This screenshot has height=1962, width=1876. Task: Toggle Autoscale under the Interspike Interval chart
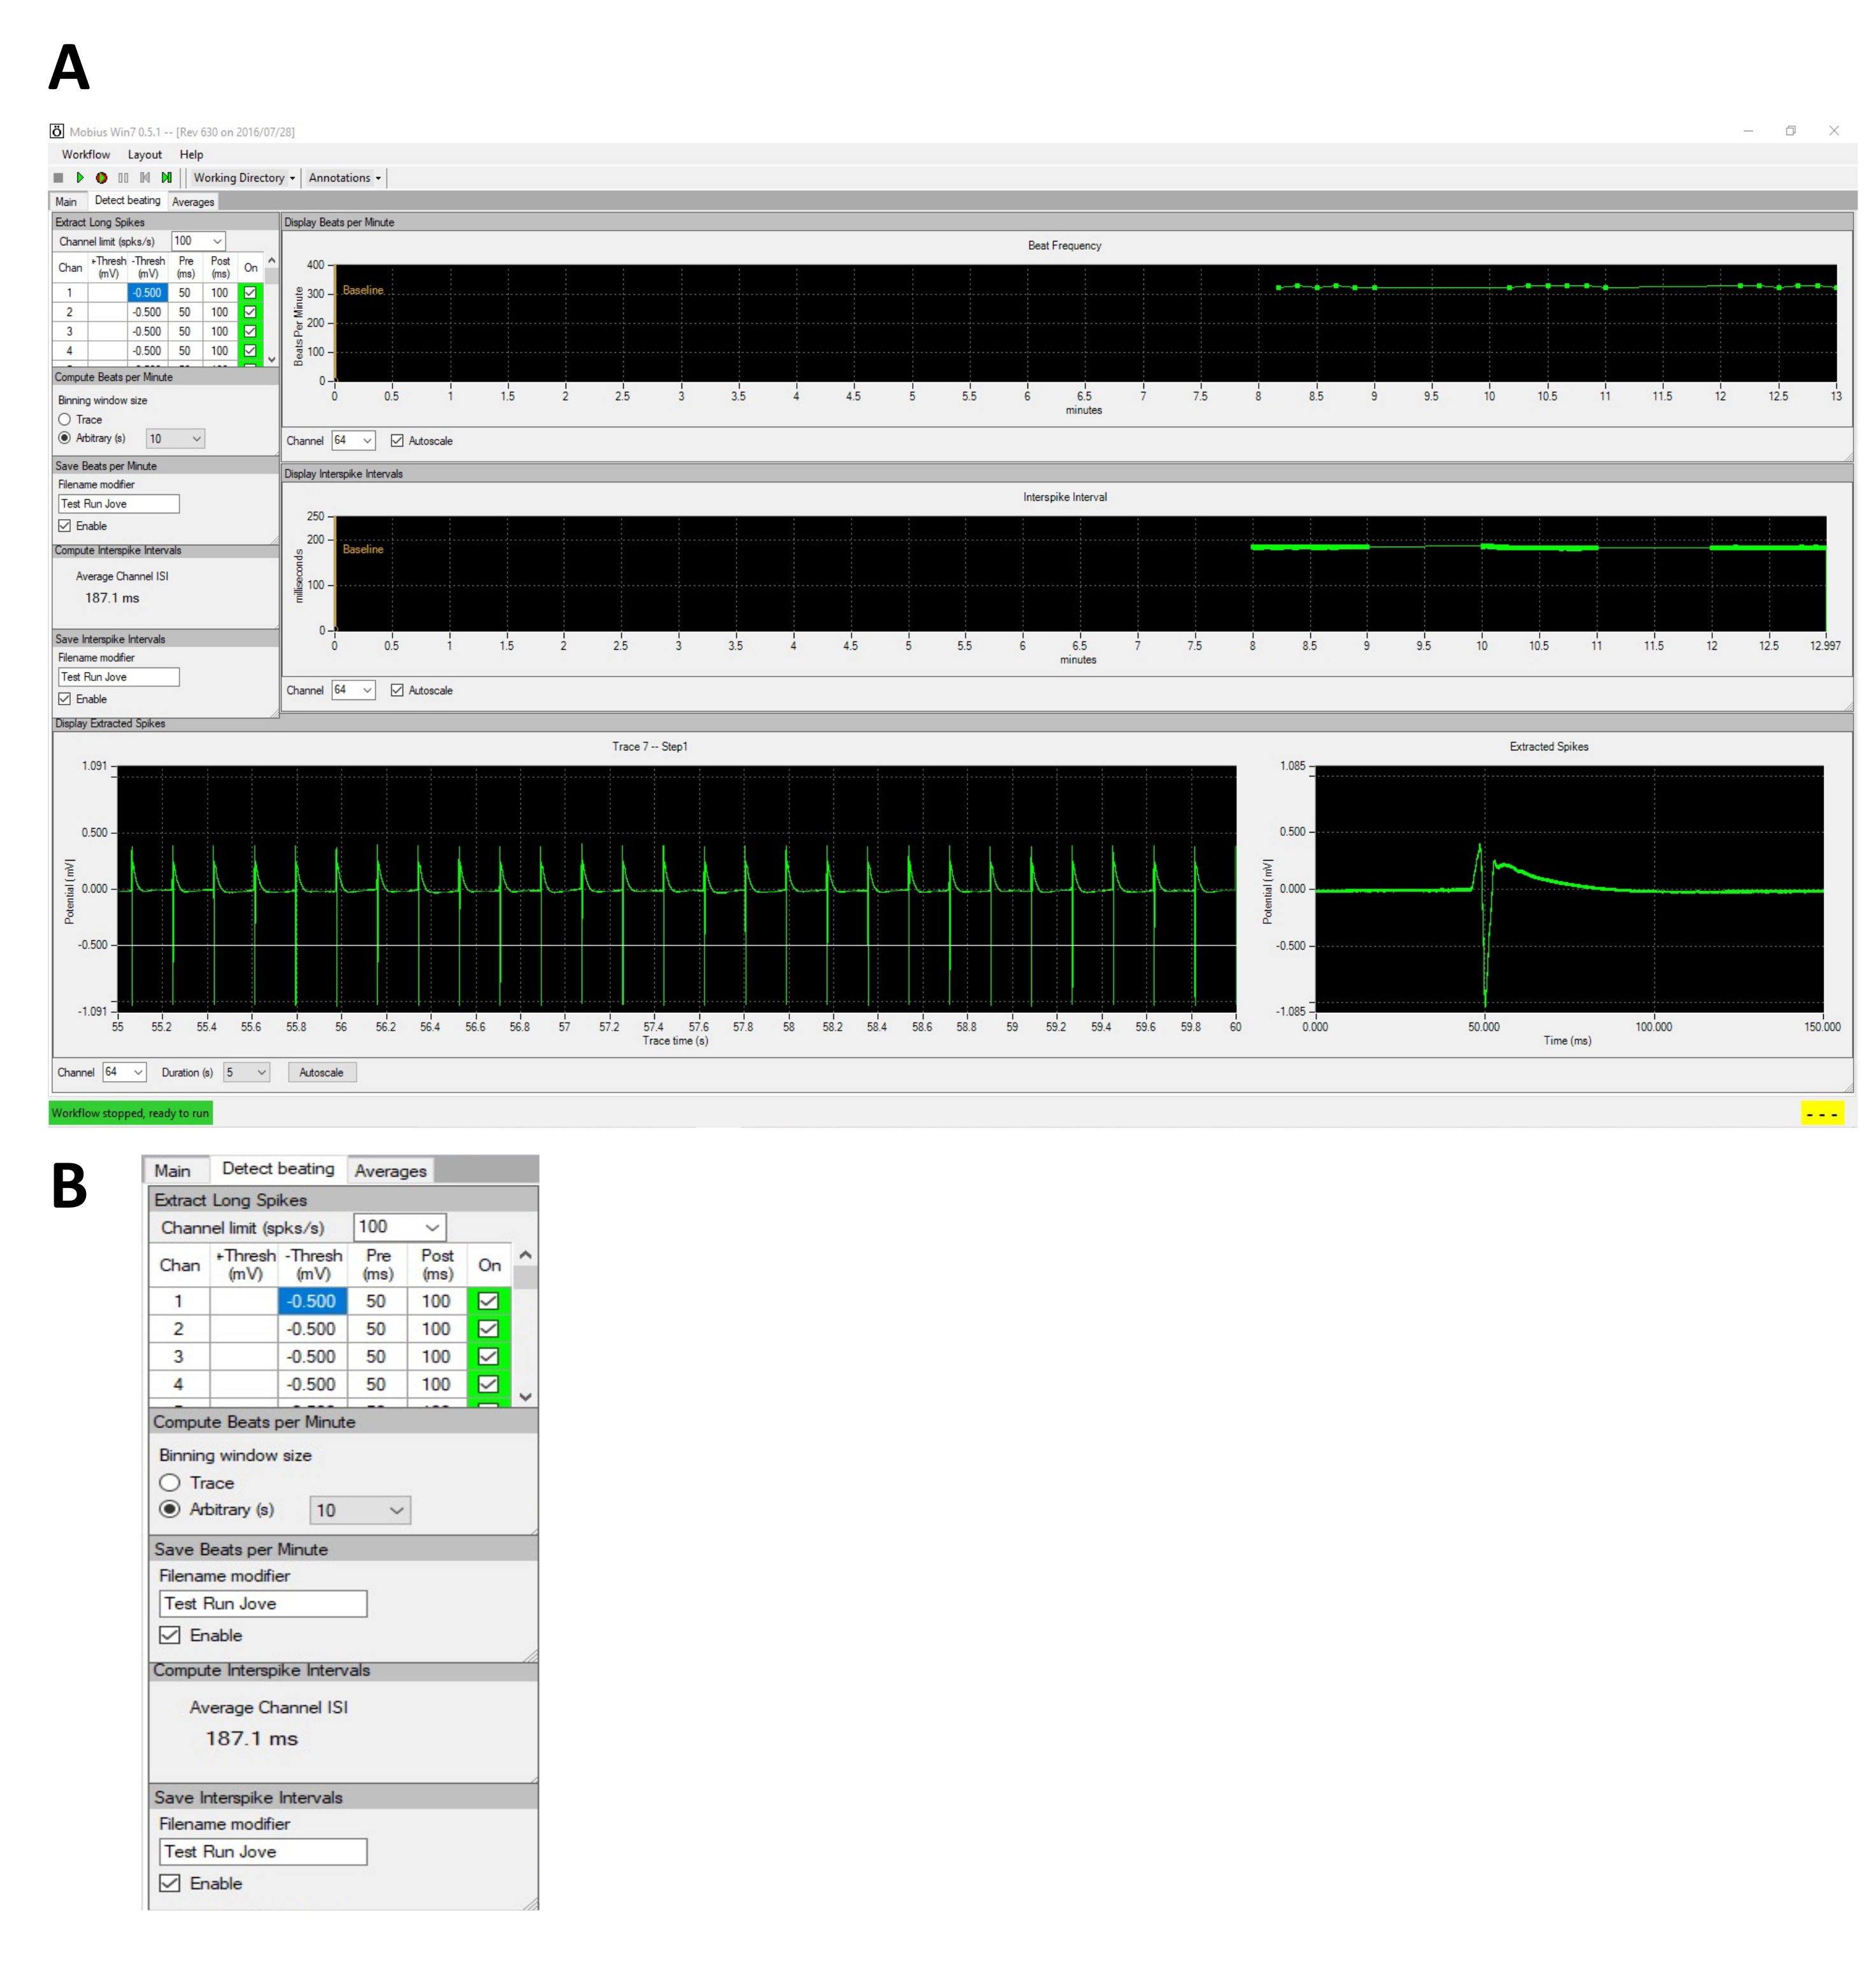397,691
